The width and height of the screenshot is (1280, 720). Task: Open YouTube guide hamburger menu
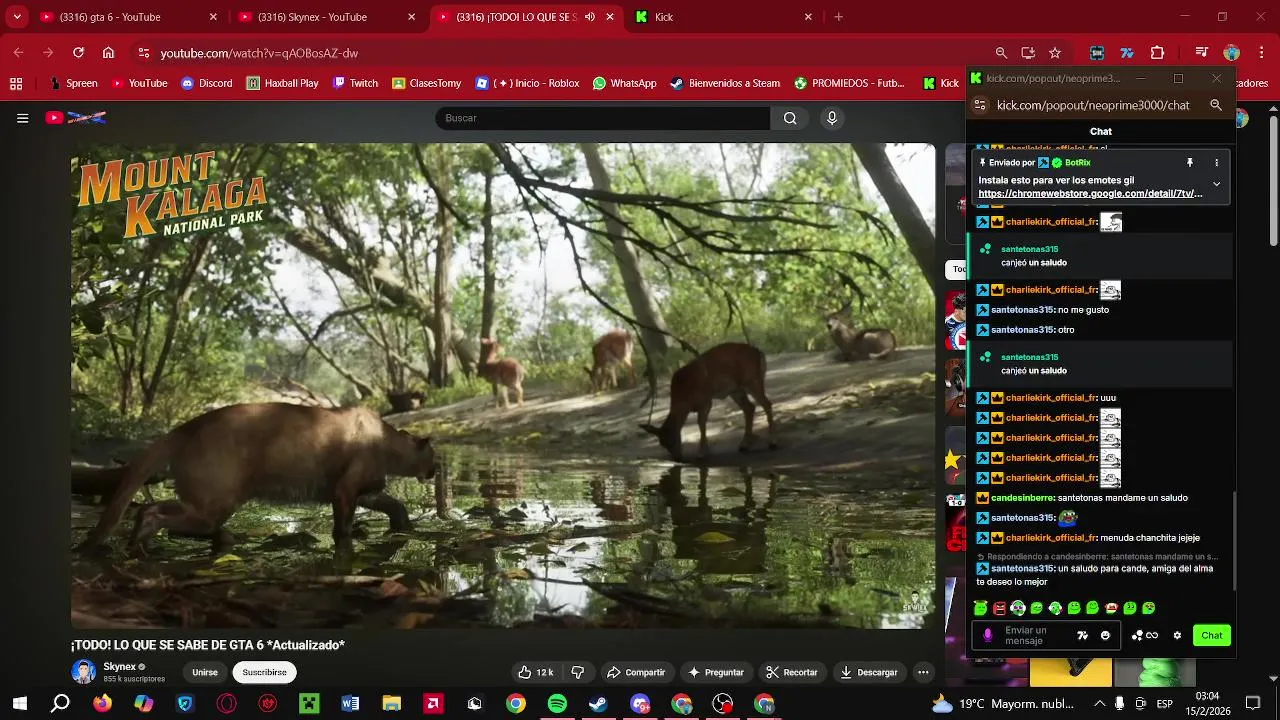(x=22, y=118)
